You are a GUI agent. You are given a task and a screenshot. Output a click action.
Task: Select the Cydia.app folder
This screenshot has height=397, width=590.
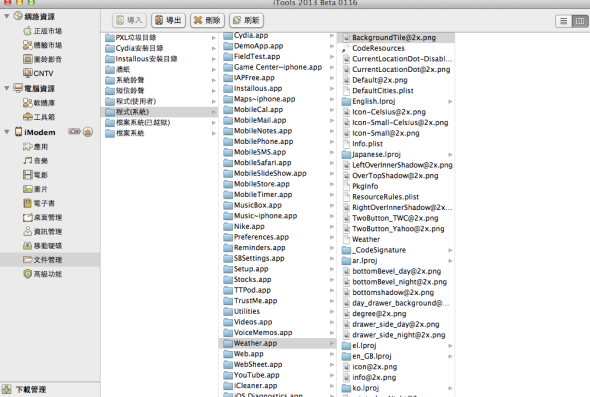(277, 35)
